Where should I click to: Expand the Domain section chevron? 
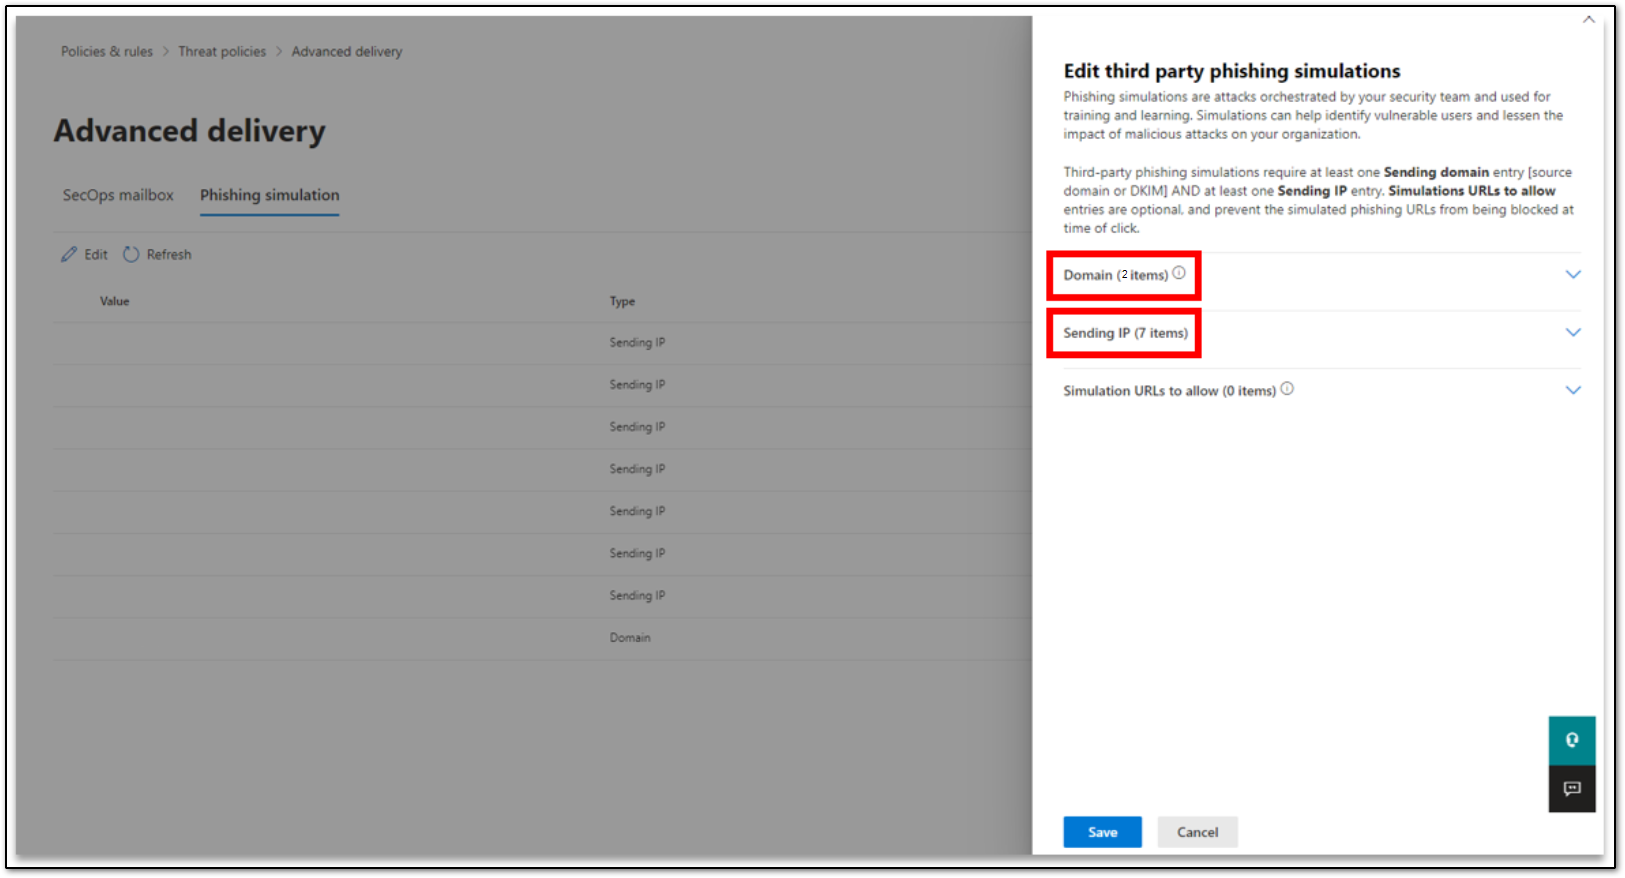point(1573,274)
